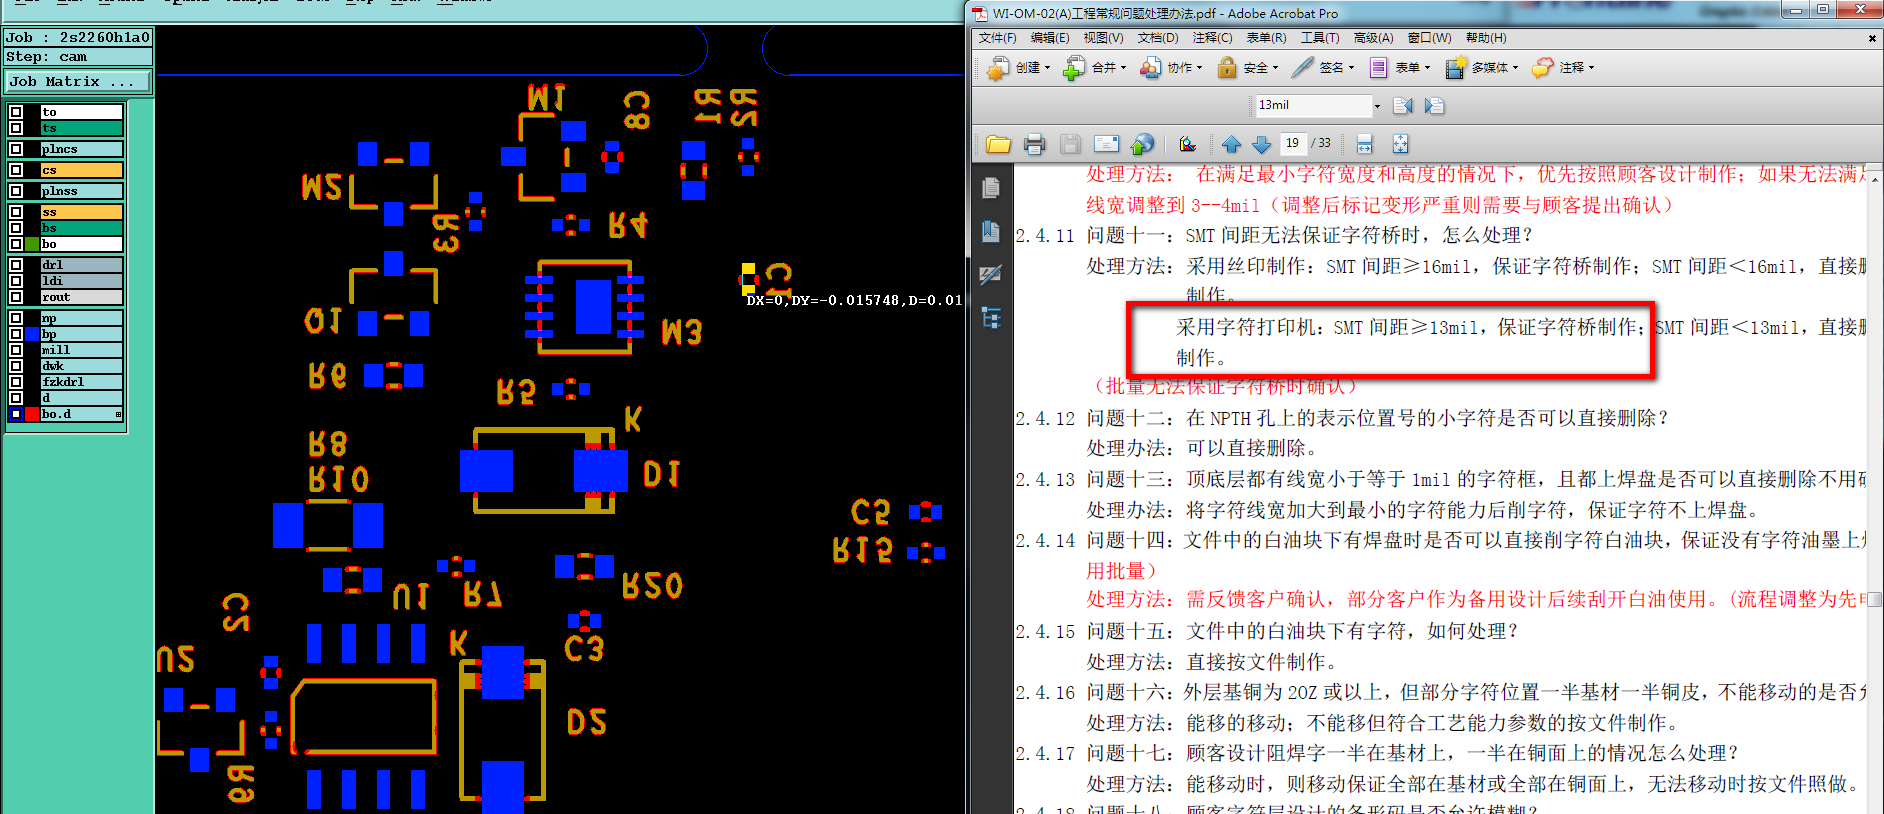Toggle the 'to' layer checkbox

[x=16, y=112]
